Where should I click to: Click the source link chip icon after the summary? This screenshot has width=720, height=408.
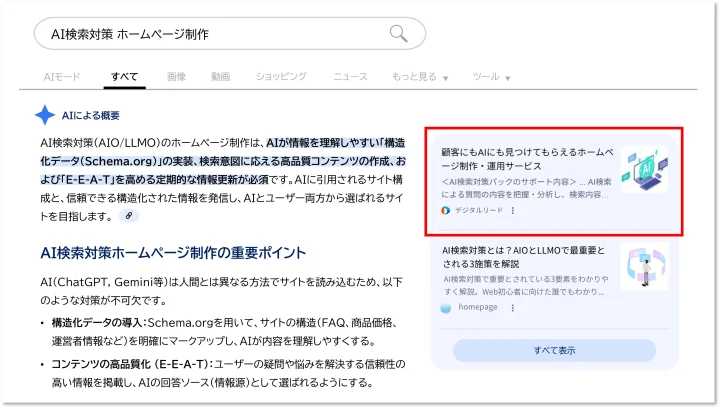tap(128, 215)
